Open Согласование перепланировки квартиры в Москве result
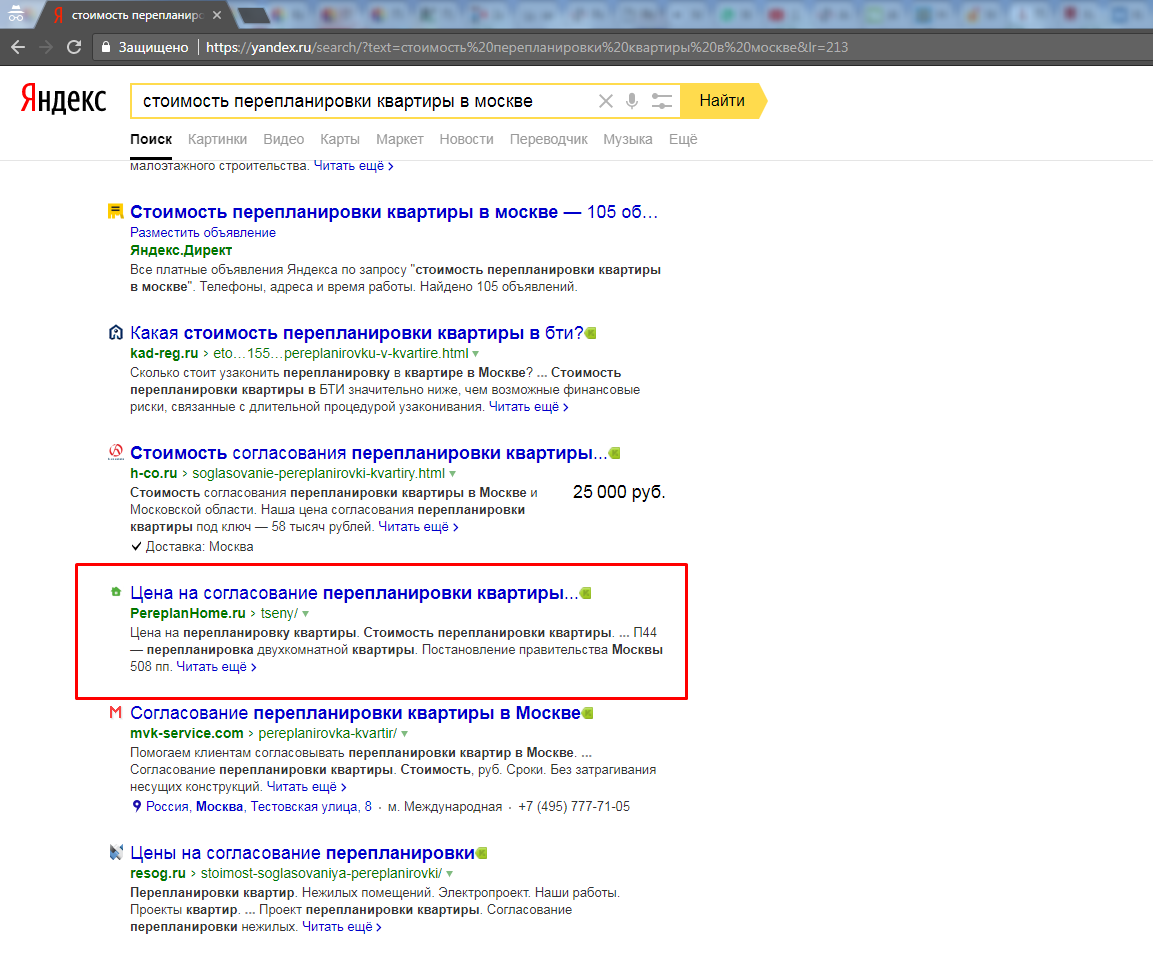Screen dimensions: 1153x956 (355, 713)
